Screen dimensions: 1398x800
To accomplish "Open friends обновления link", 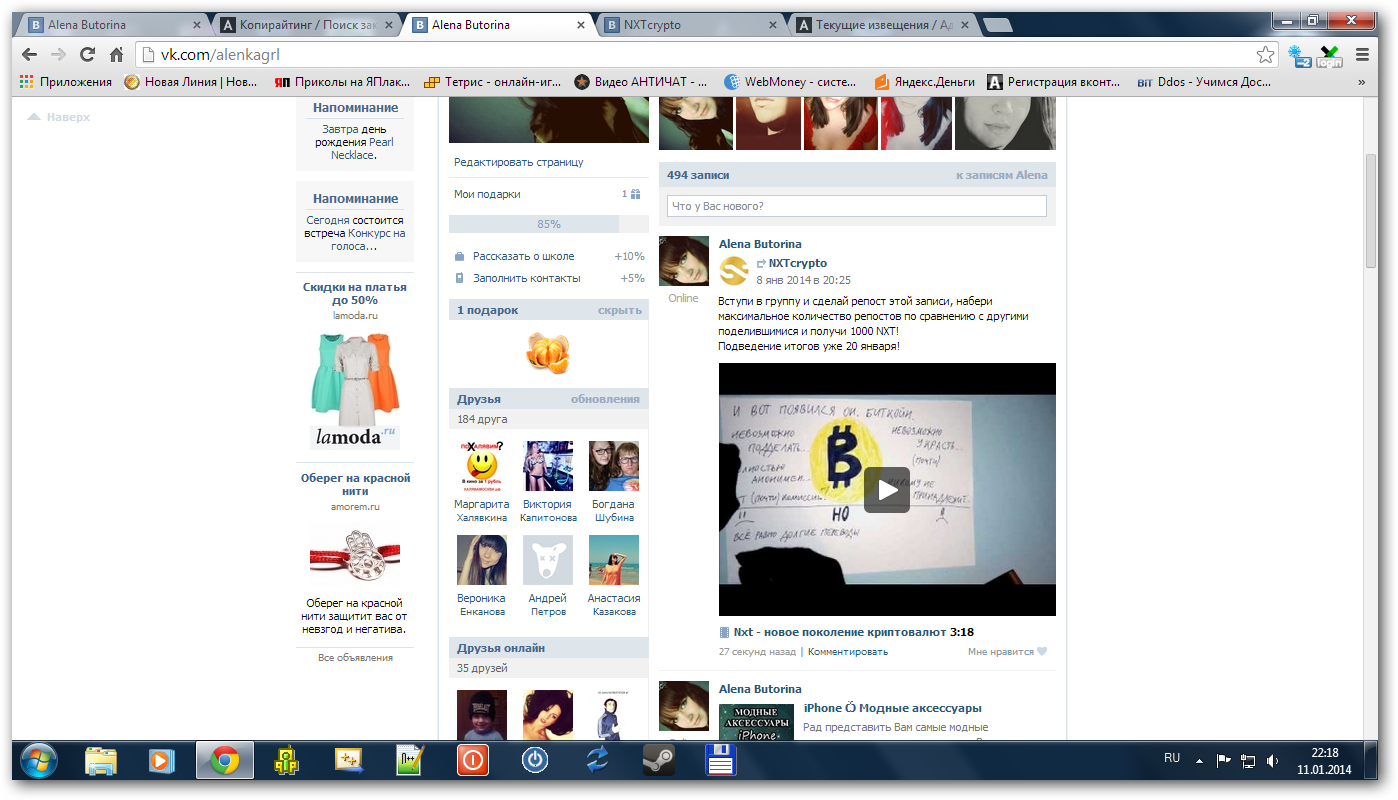I will (605, 399).
